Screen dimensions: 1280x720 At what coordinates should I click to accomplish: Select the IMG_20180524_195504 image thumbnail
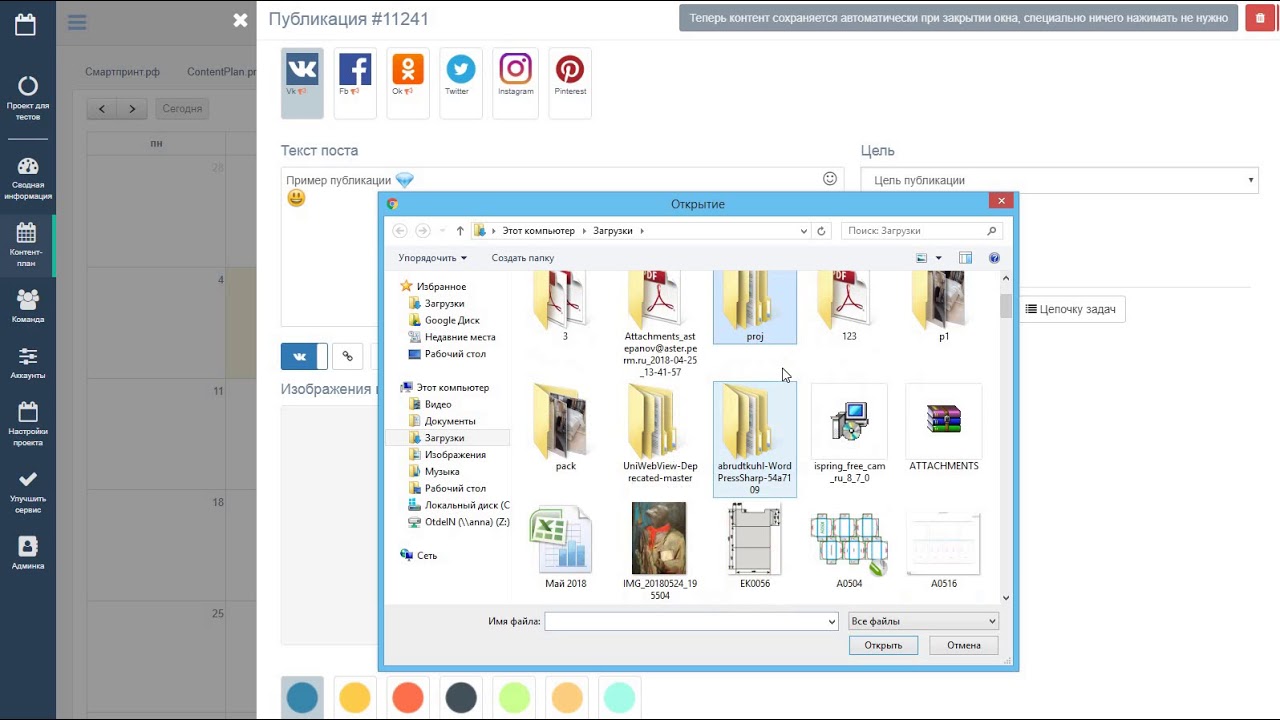(x=660, y=552)
